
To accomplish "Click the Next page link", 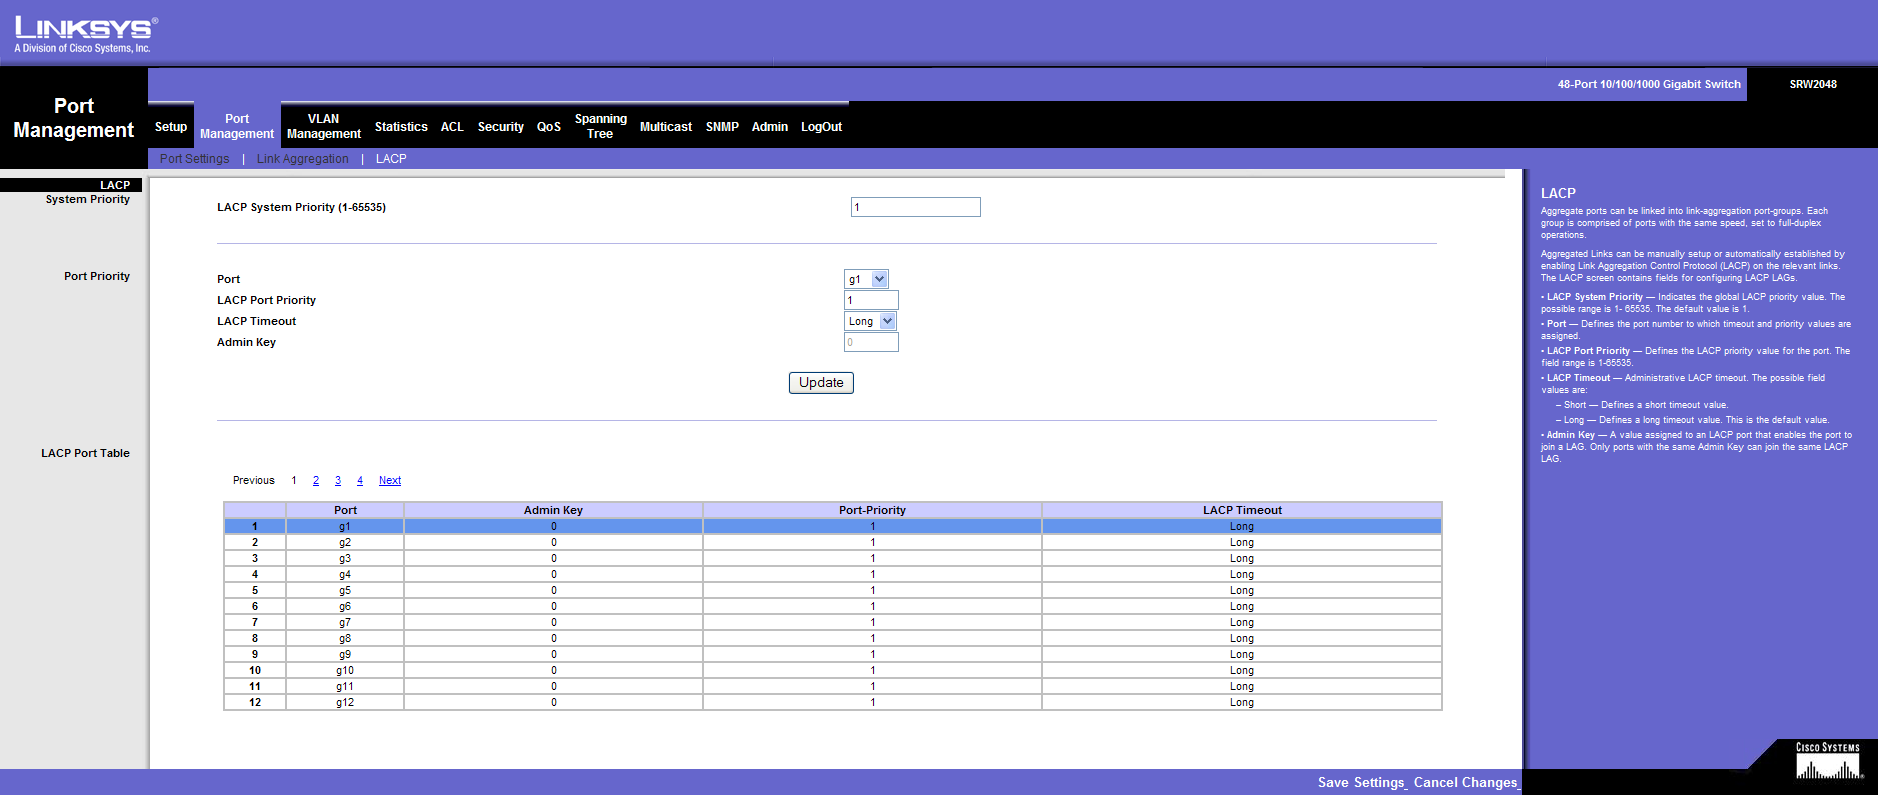I will click(390, 481).
